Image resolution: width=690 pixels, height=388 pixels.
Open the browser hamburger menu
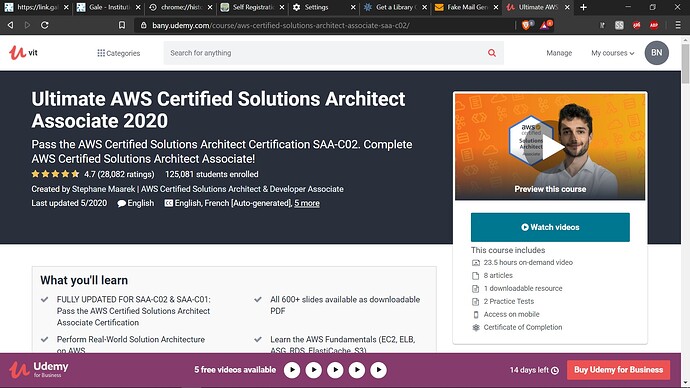pos(678,25)
